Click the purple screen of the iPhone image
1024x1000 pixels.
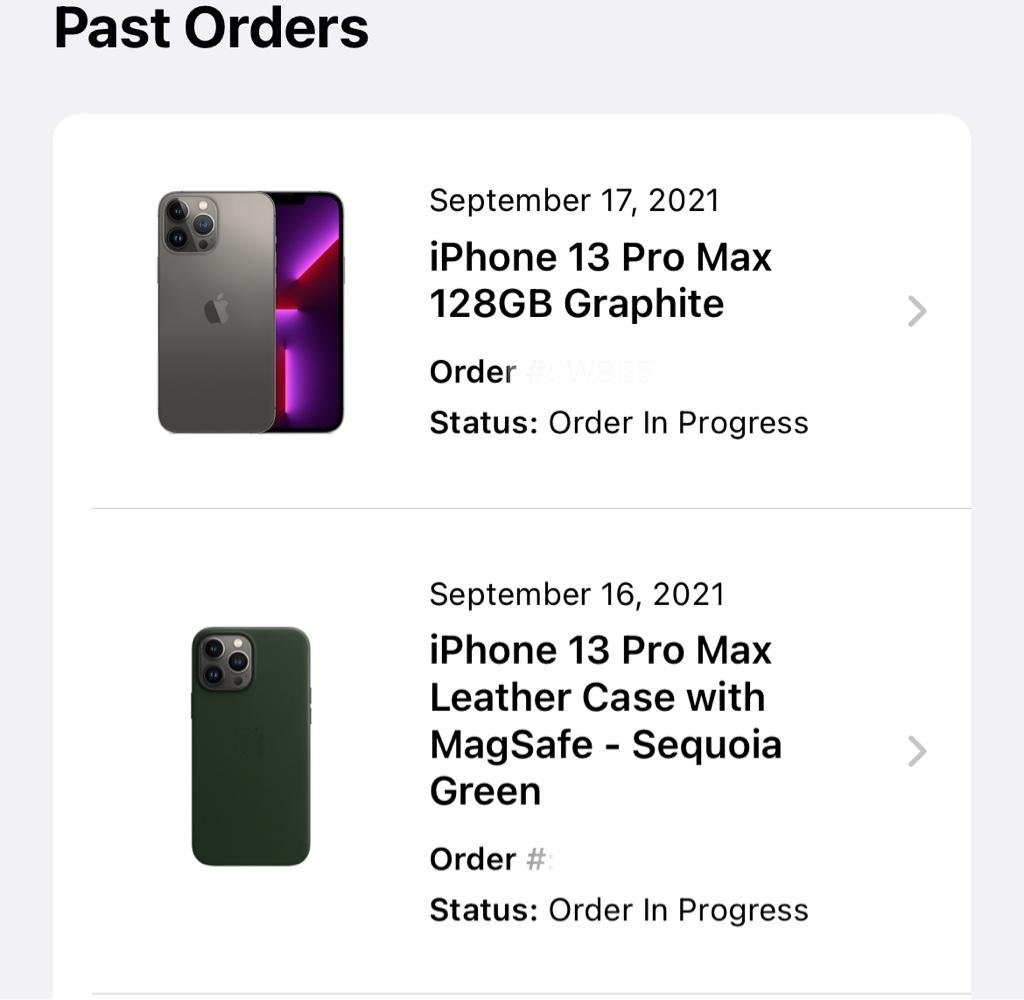(x=309, y=312)
